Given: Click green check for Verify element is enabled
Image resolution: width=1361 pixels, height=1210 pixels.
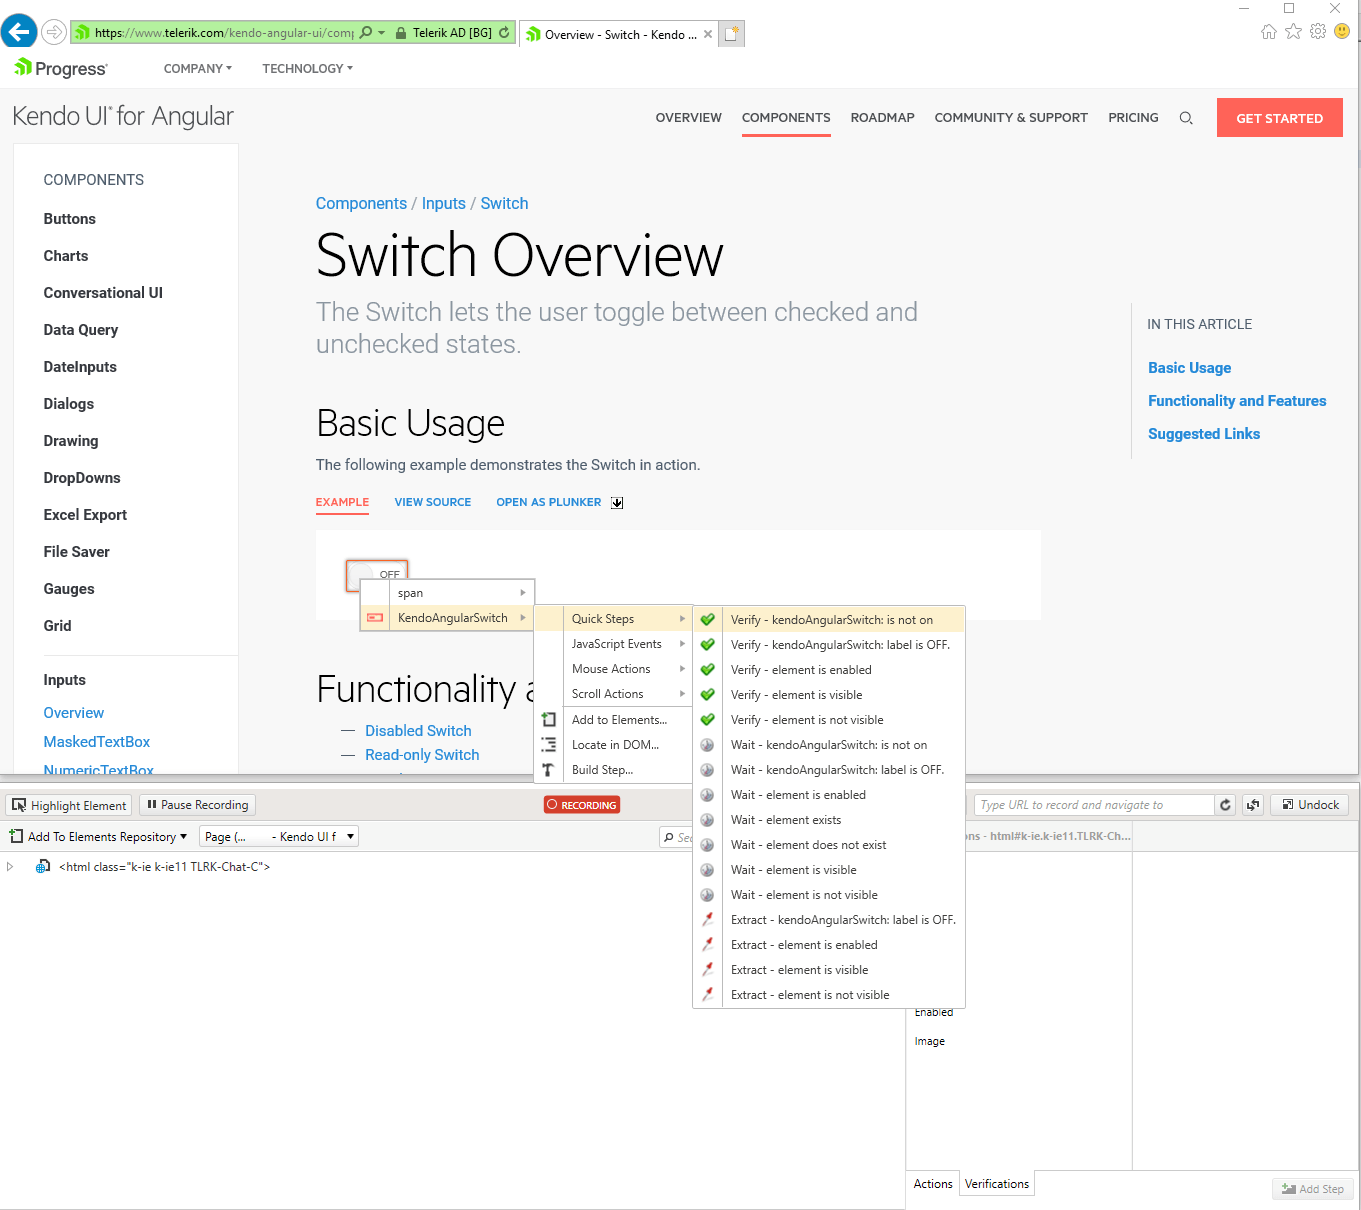Looking at the screenshot, I should pos(708,670).
